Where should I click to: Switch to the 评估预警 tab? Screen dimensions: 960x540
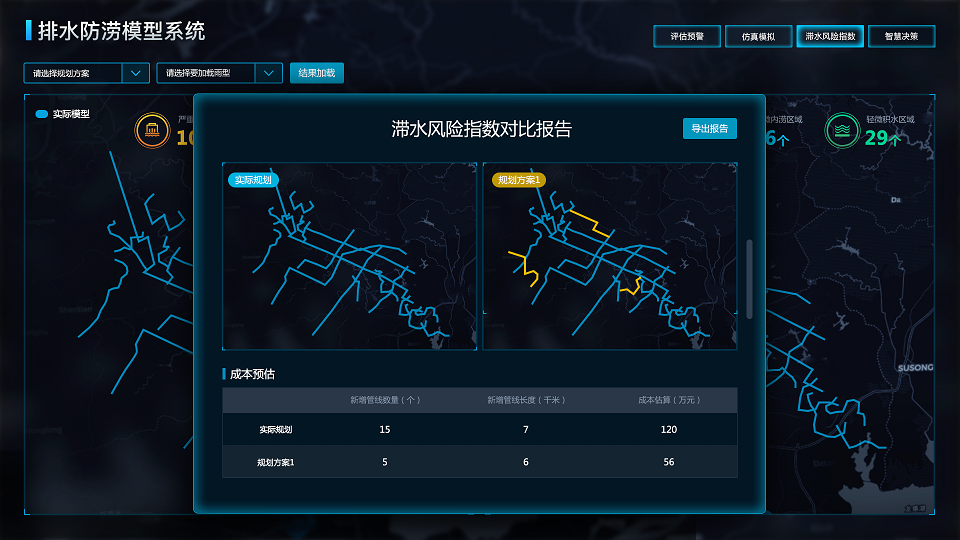point(686,36)
